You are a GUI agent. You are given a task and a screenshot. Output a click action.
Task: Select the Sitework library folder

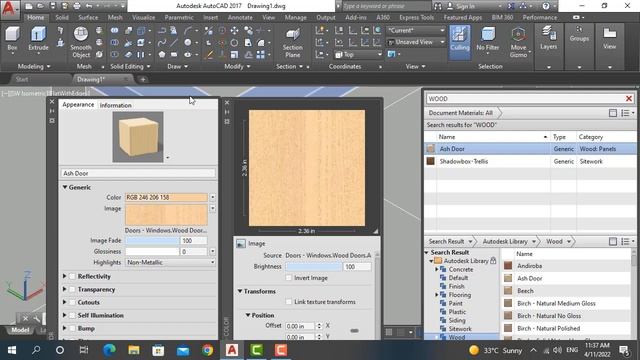pyautogui.click(x=460, y=329)
